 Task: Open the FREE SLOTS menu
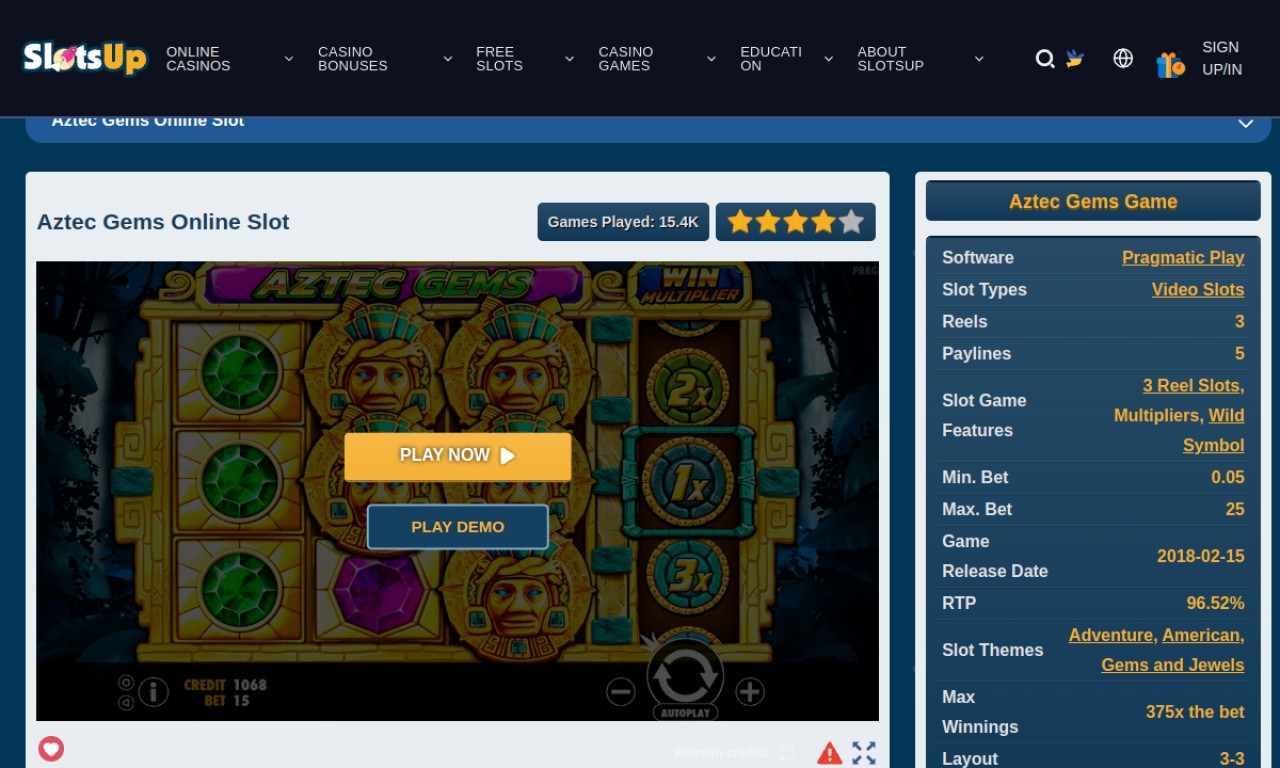click(499, 59)
